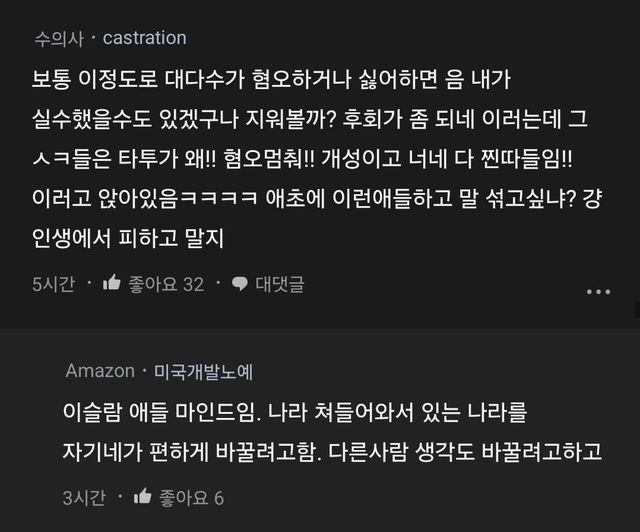Open the three-dot more options menu
The height and width of the screenshot is (532, 640).
click(597, 291)
